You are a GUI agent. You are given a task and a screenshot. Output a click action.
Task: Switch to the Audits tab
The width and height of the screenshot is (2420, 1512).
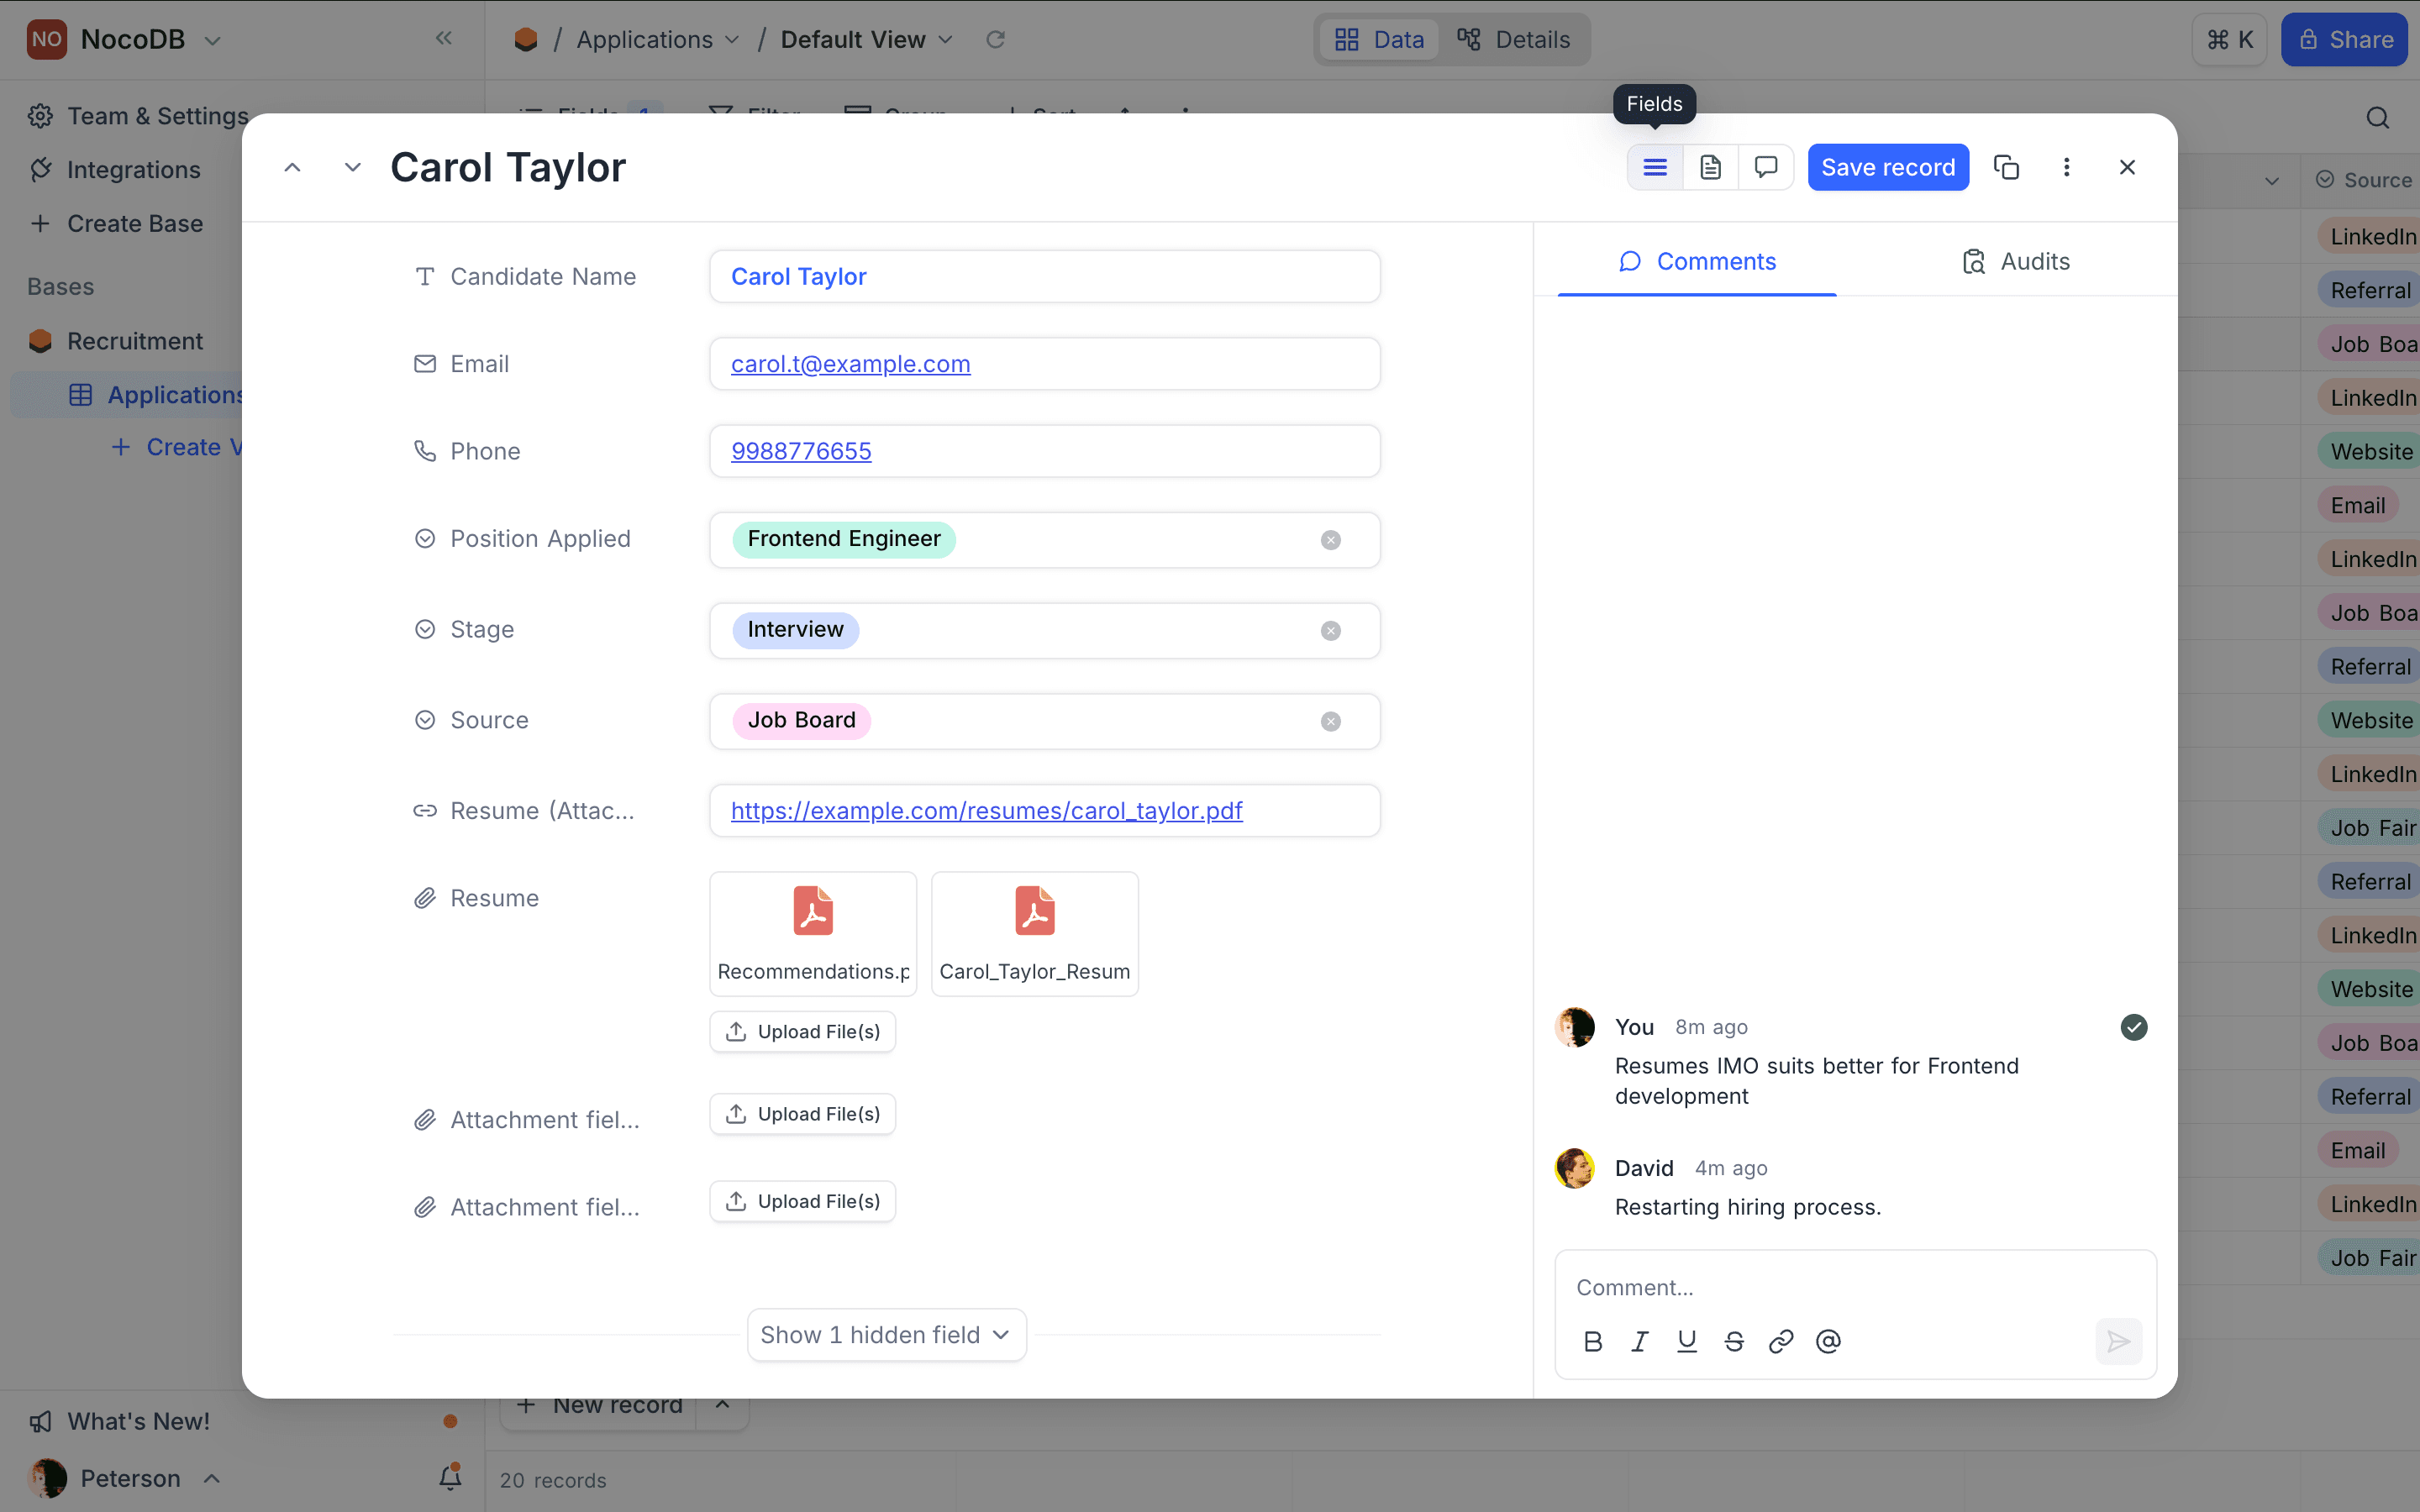pyautogui.click(x=2015, y=262)
